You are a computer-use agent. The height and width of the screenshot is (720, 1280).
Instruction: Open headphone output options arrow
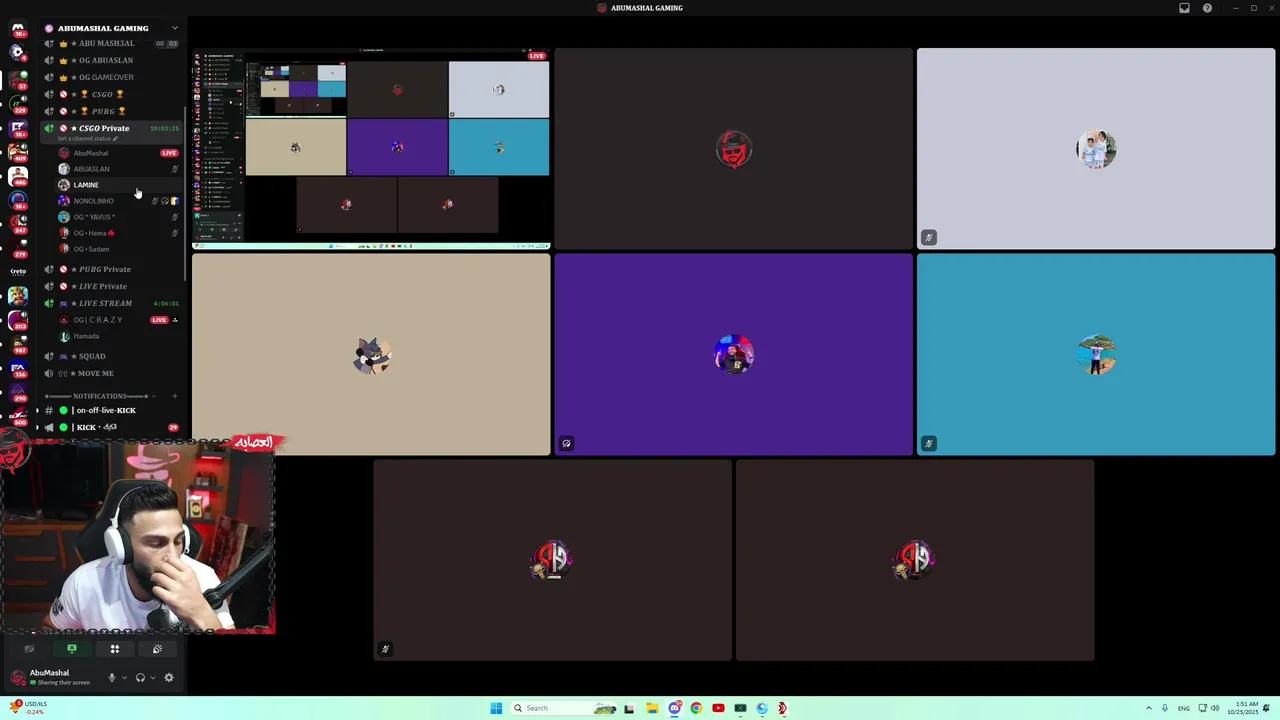tap(153, 678)
